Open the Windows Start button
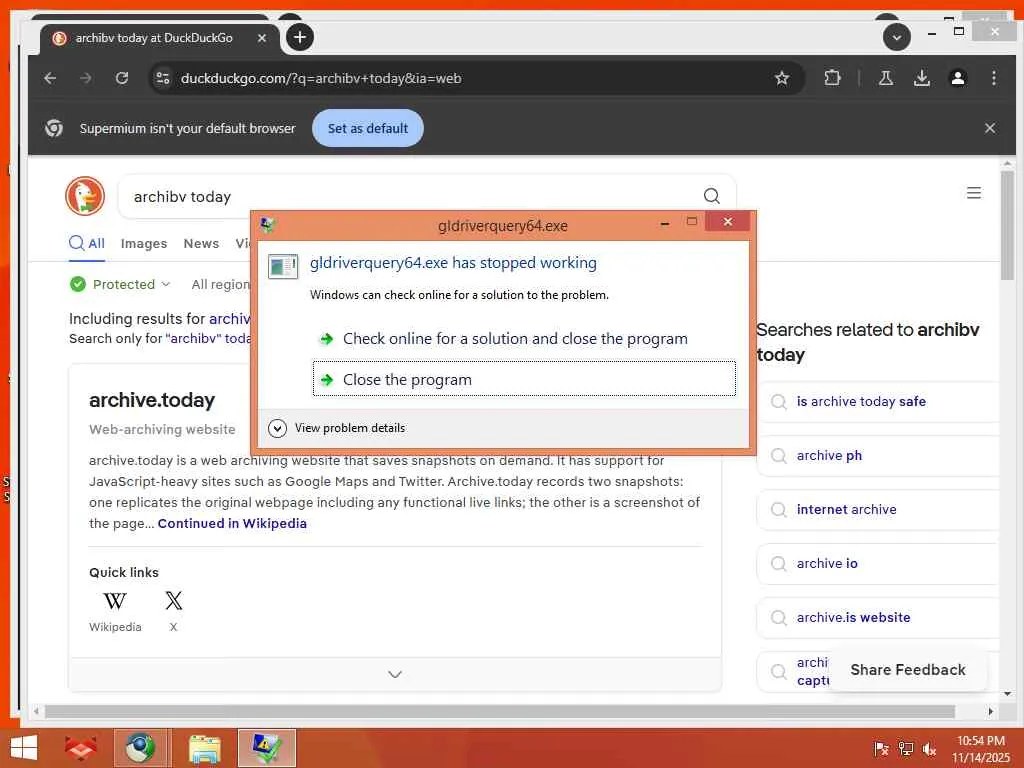1024x768 pixels. (24, 748)
